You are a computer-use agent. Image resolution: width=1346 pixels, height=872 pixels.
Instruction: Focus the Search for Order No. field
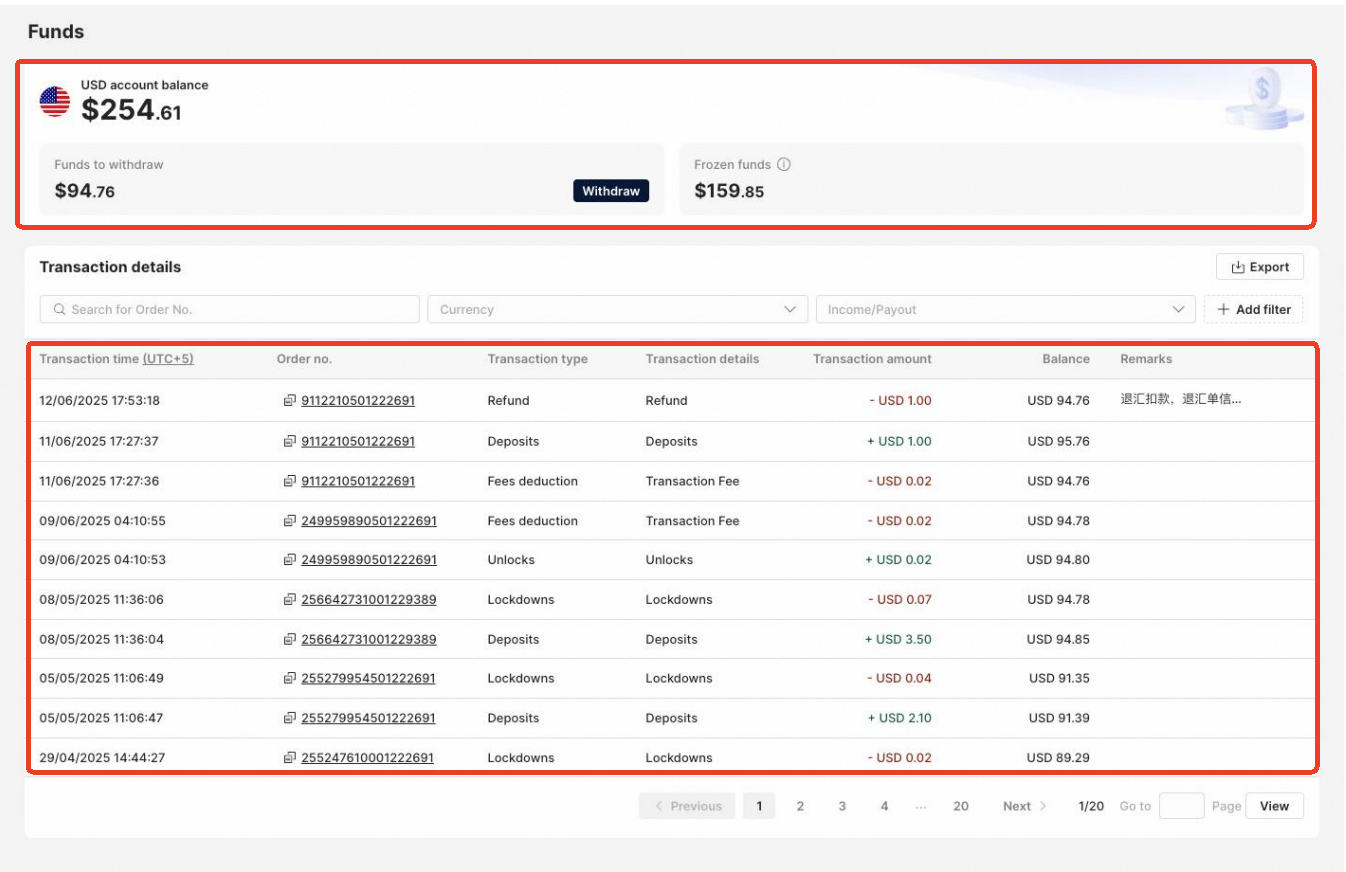pyautogui.click(x=230, y=310)
